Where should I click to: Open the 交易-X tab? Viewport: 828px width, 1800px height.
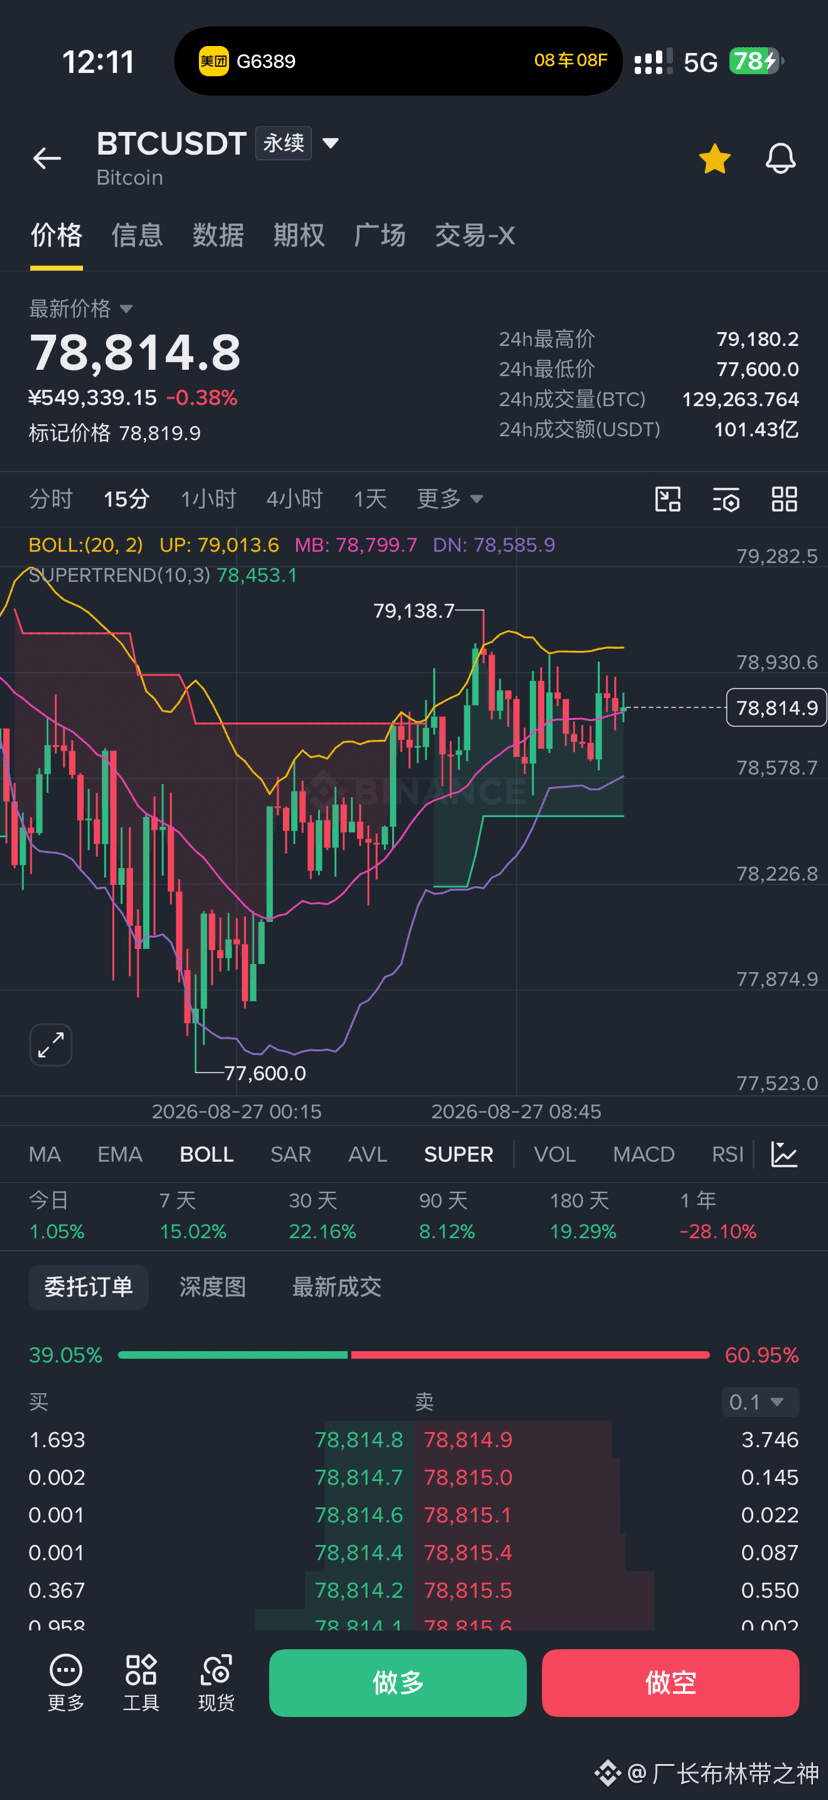pyautogui.click(x=475, y=235)
